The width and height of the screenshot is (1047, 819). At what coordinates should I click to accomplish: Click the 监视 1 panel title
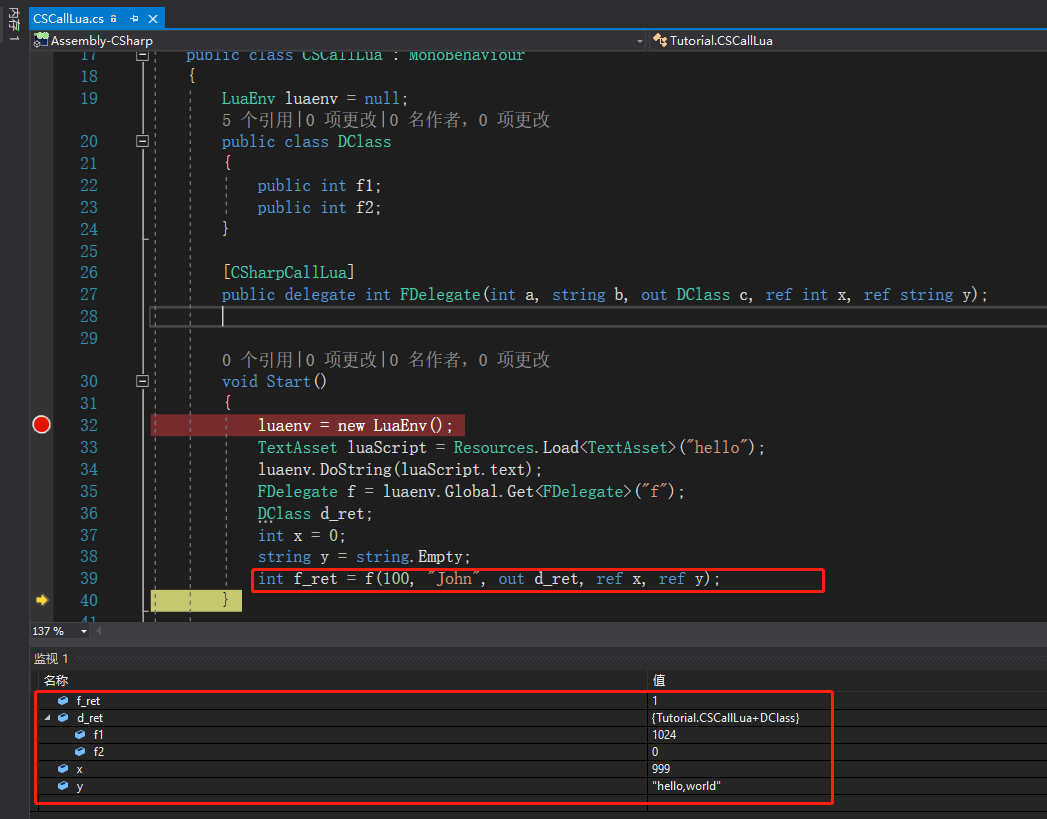pos(51,659)
